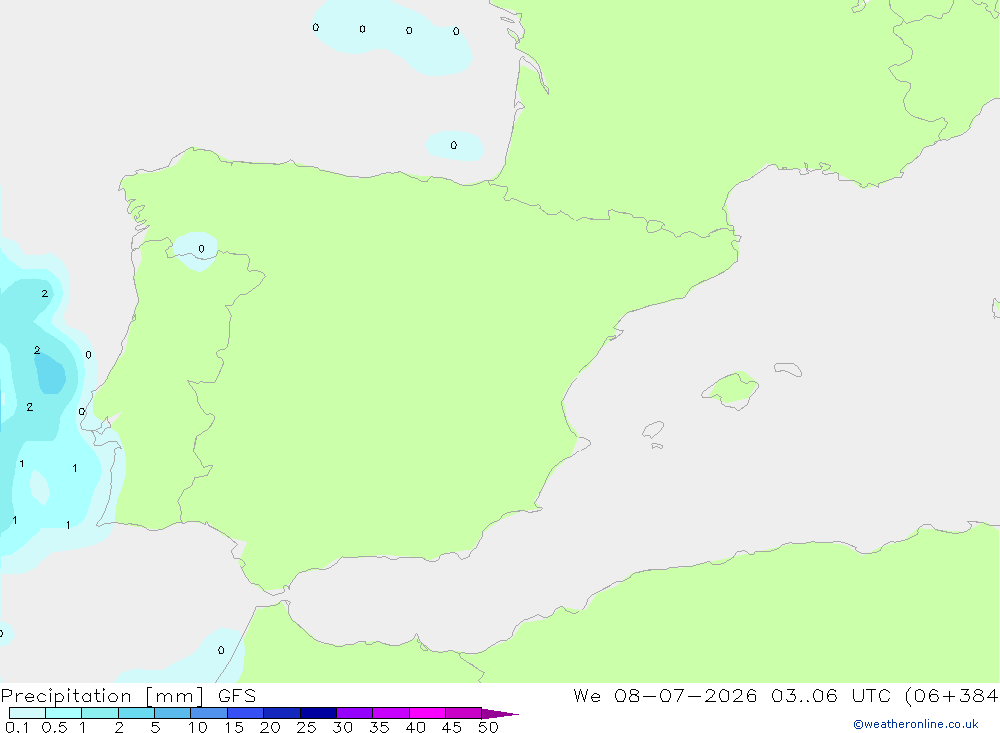Open the weatheronline.co.uk copyright link
The height and width of the screenshot is (733, 1000).
pyautogui.click(x=916, y=724)
